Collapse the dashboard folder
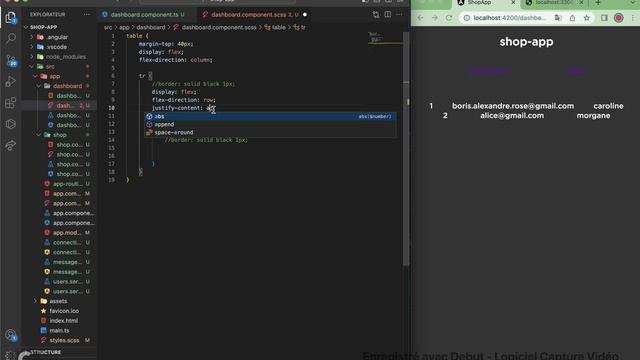The height and width of the screenshot is (360, 640). (x=39, y=86)
